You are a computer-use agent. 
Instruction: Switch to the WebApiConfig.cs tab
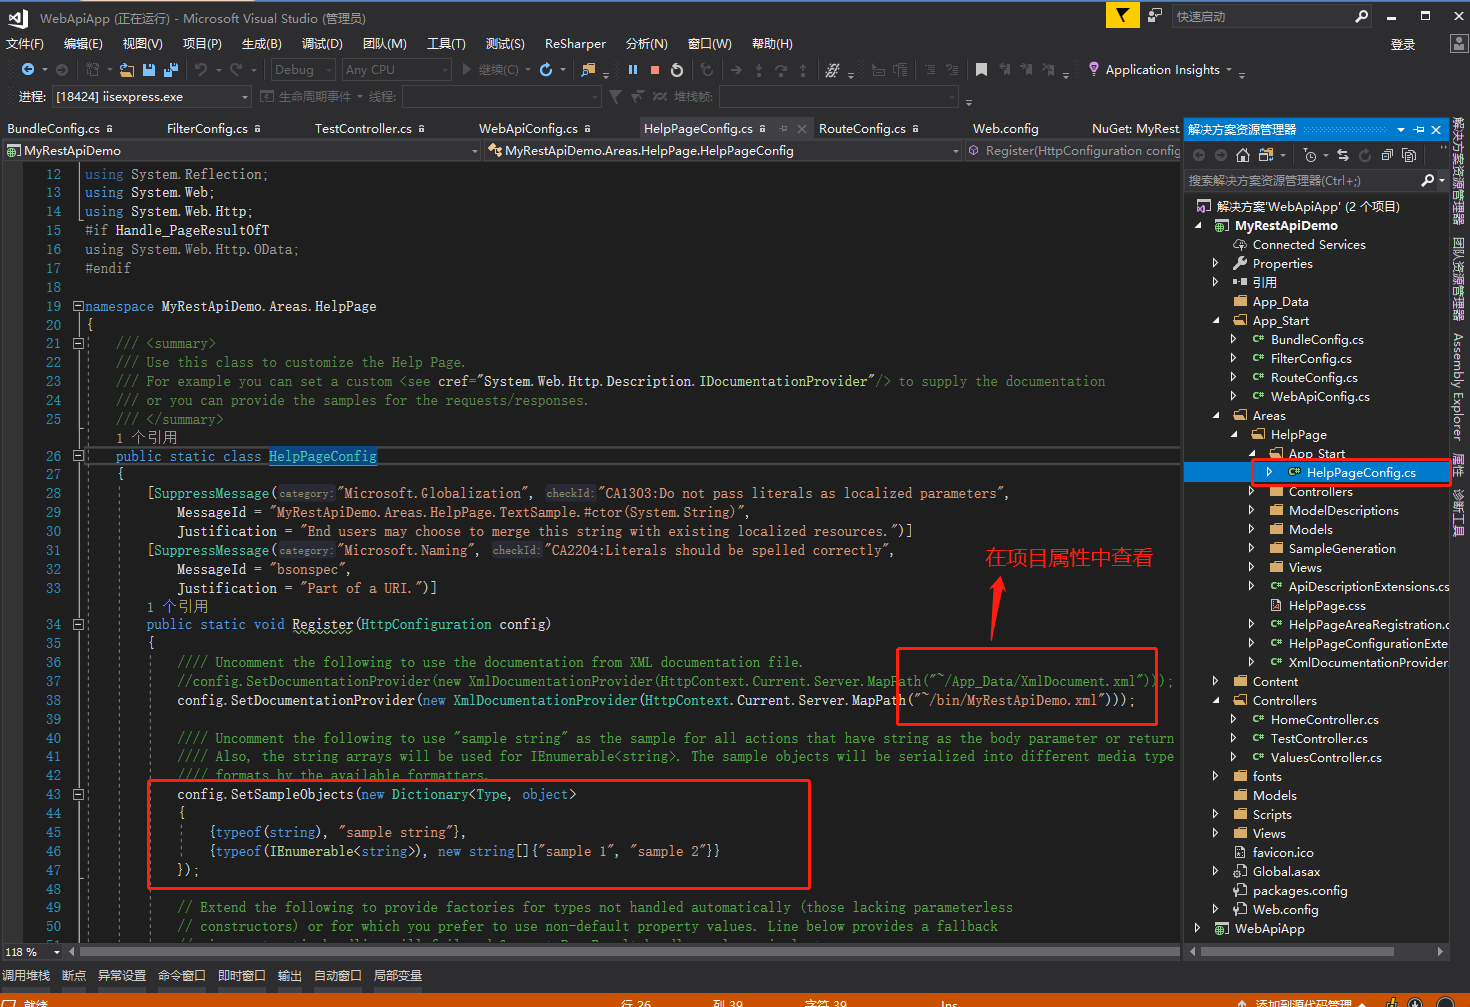tap(528, 129)
